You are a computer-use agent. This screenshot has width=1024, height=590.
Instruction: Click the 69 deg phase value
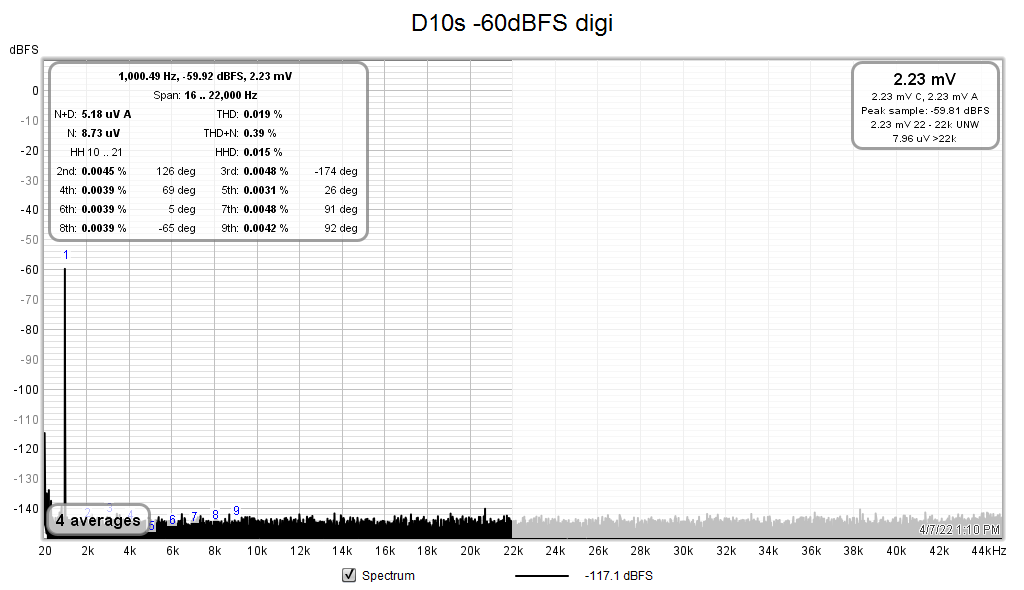pos(179,190)
